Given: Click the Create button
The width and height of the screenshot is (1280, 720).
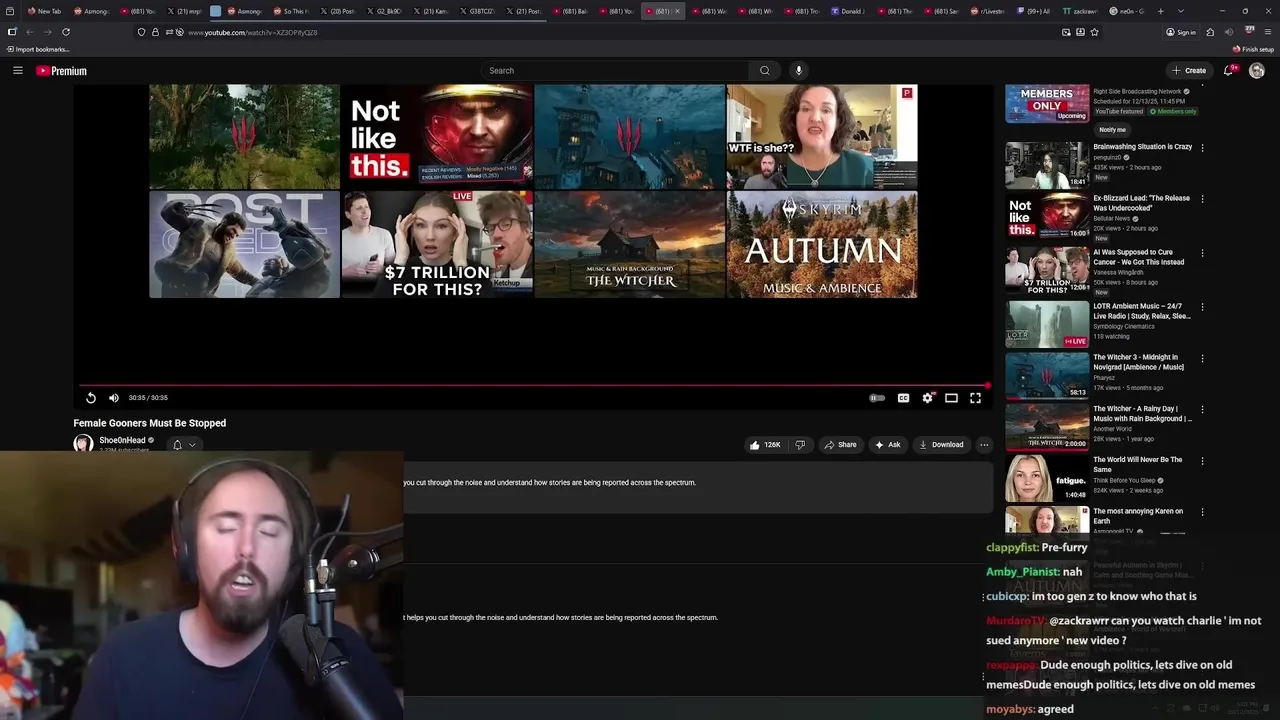Looking at the screenshot, I should click(1189, 70).
